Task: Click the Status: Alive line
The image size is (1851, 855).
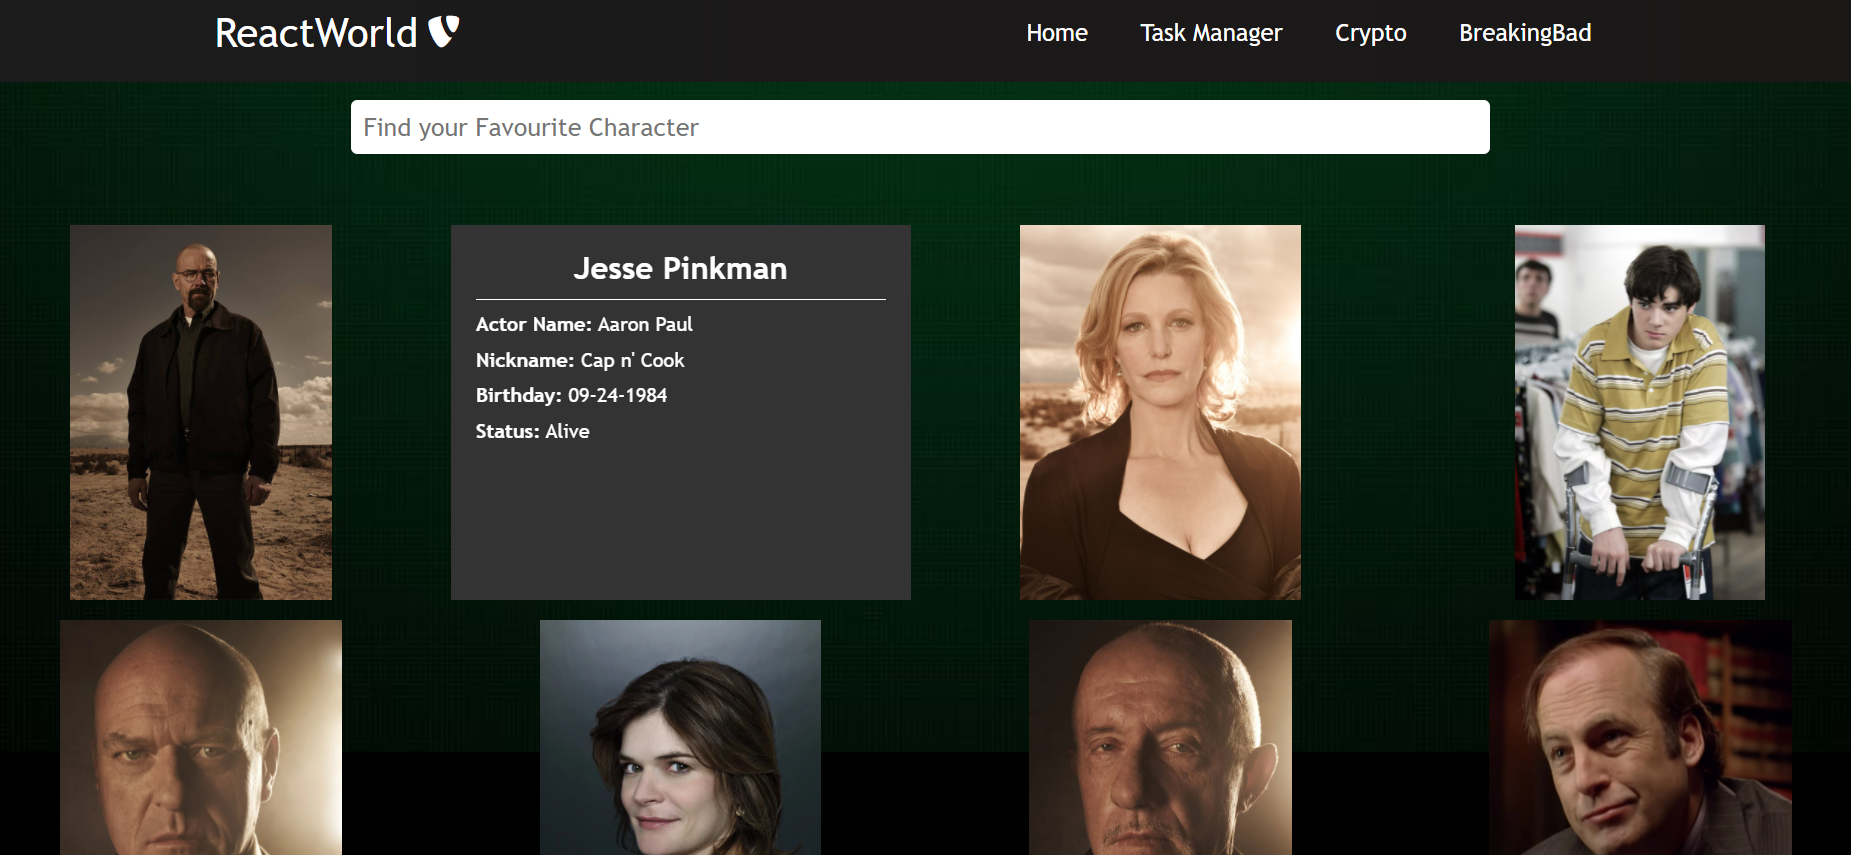Action: point(532,431)
